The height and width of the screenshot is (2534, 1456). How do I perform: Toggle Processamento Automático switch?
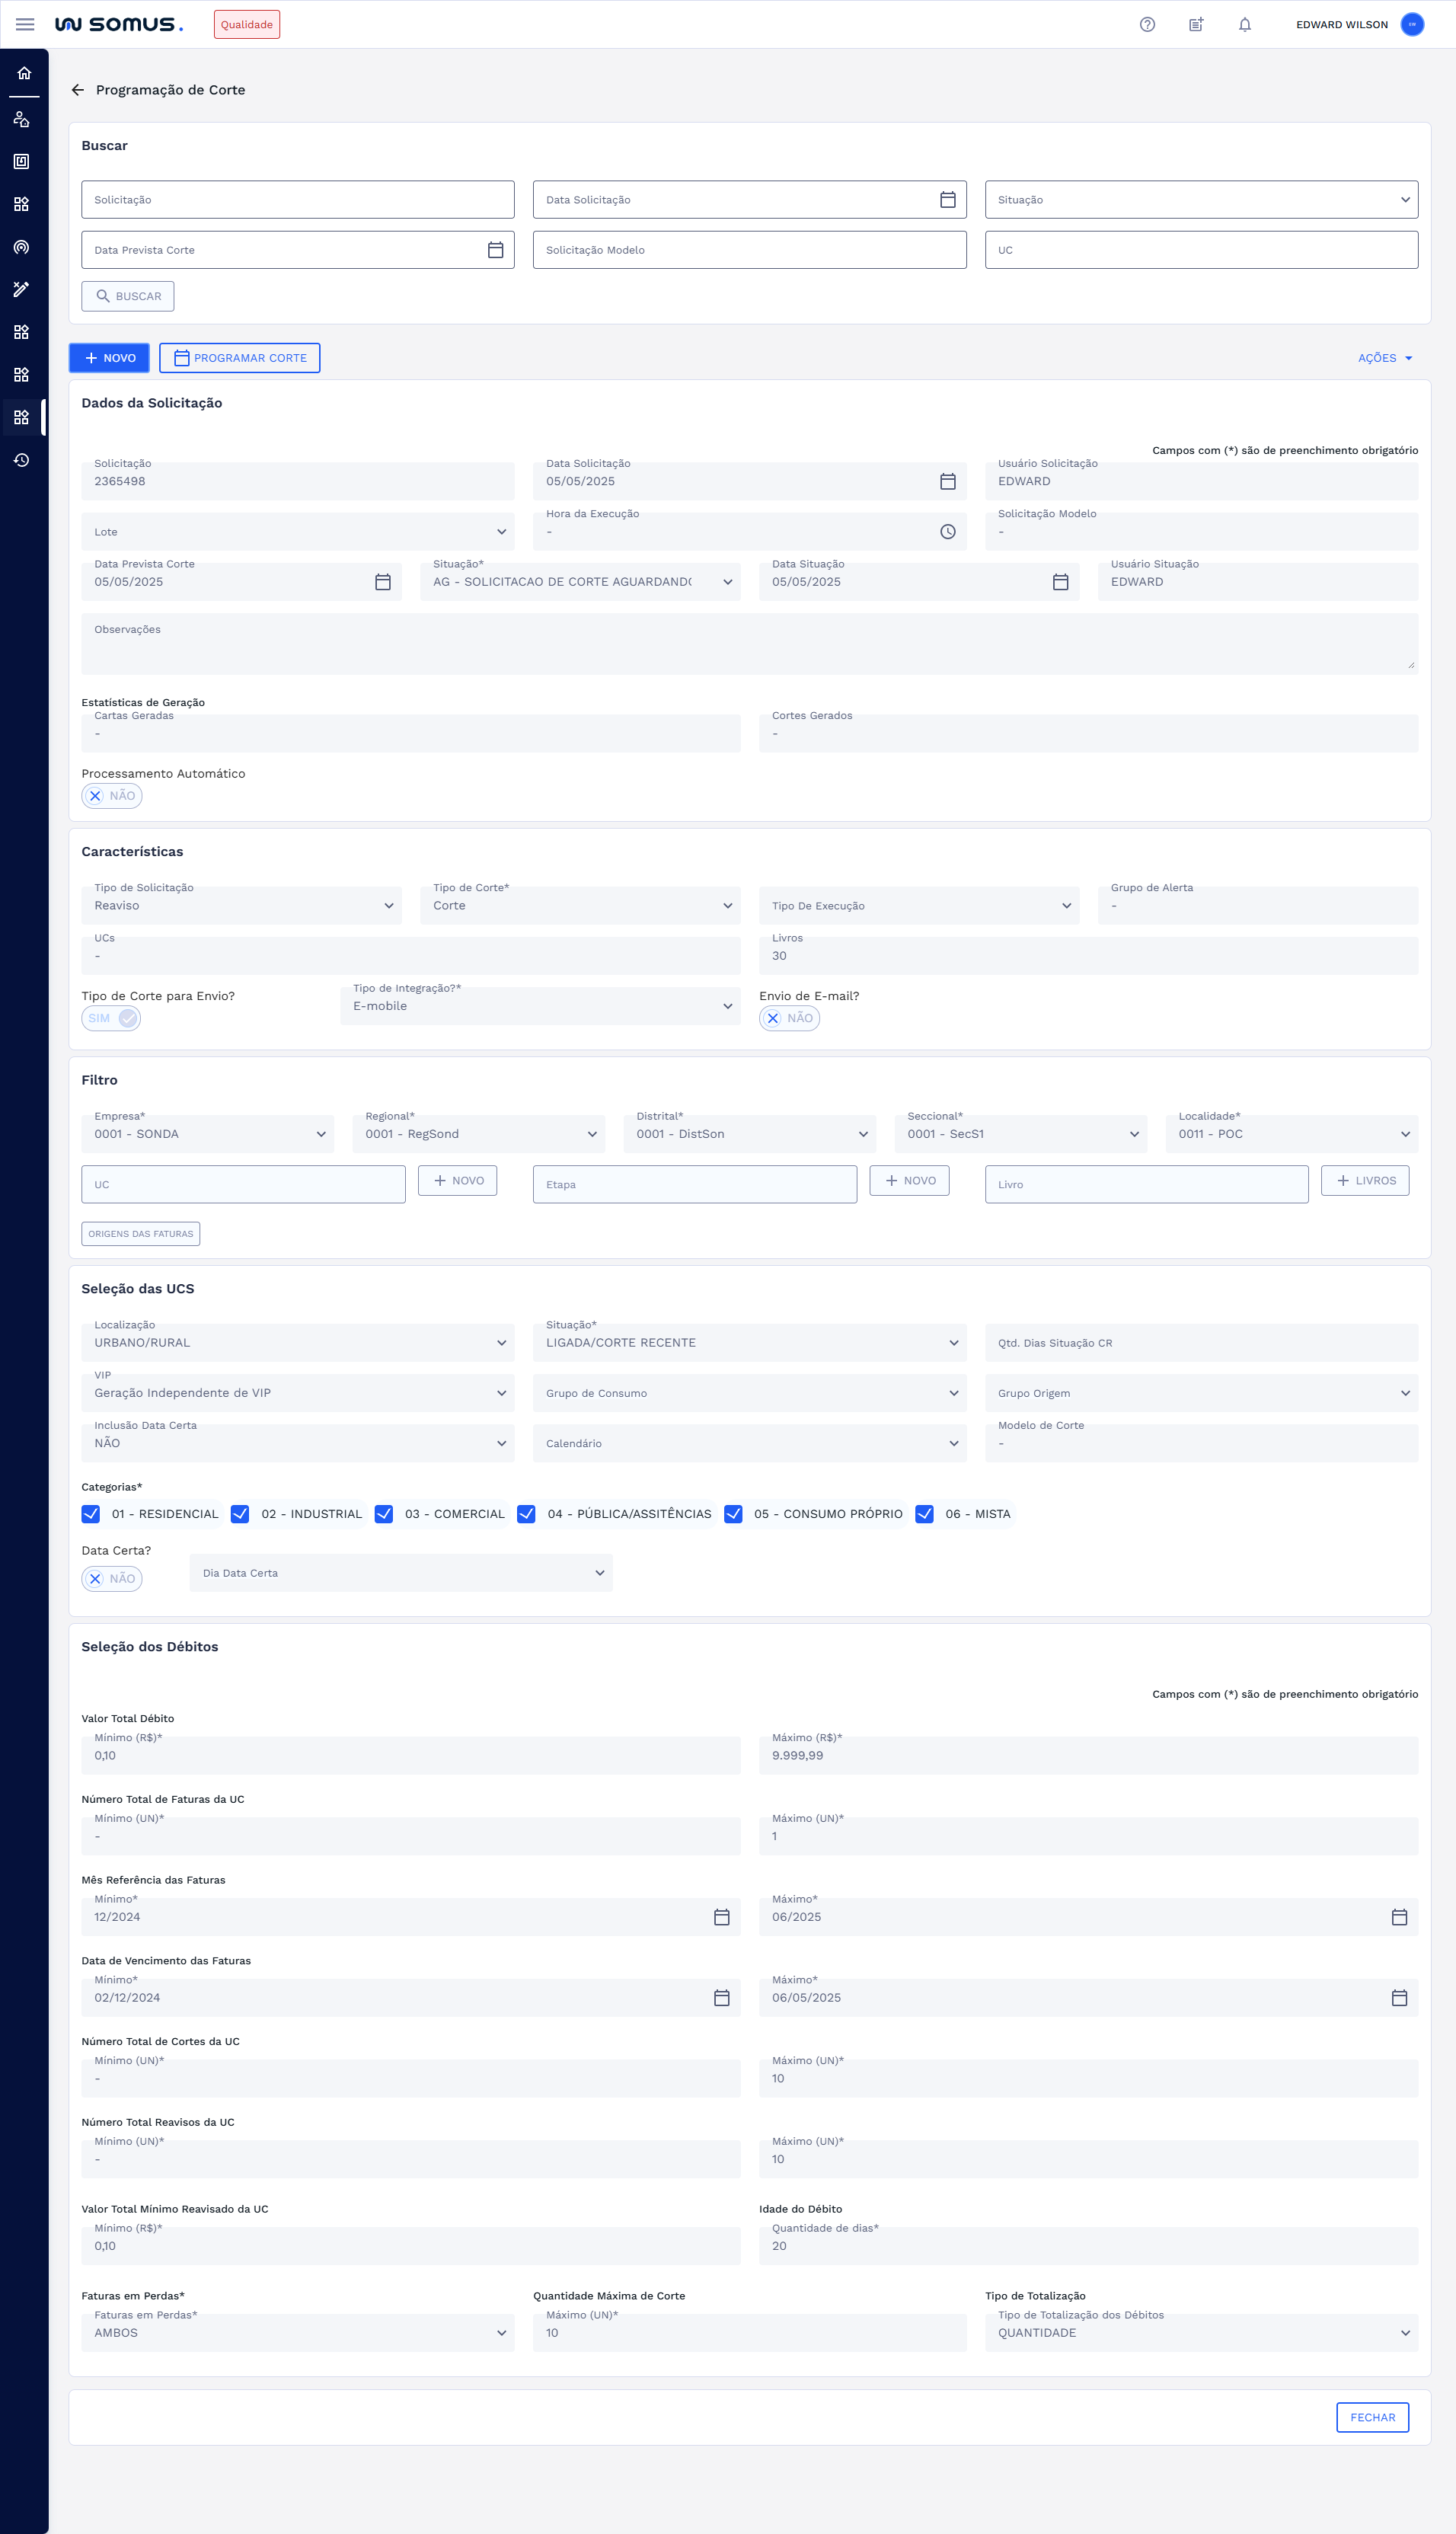[x=111, y=796]
